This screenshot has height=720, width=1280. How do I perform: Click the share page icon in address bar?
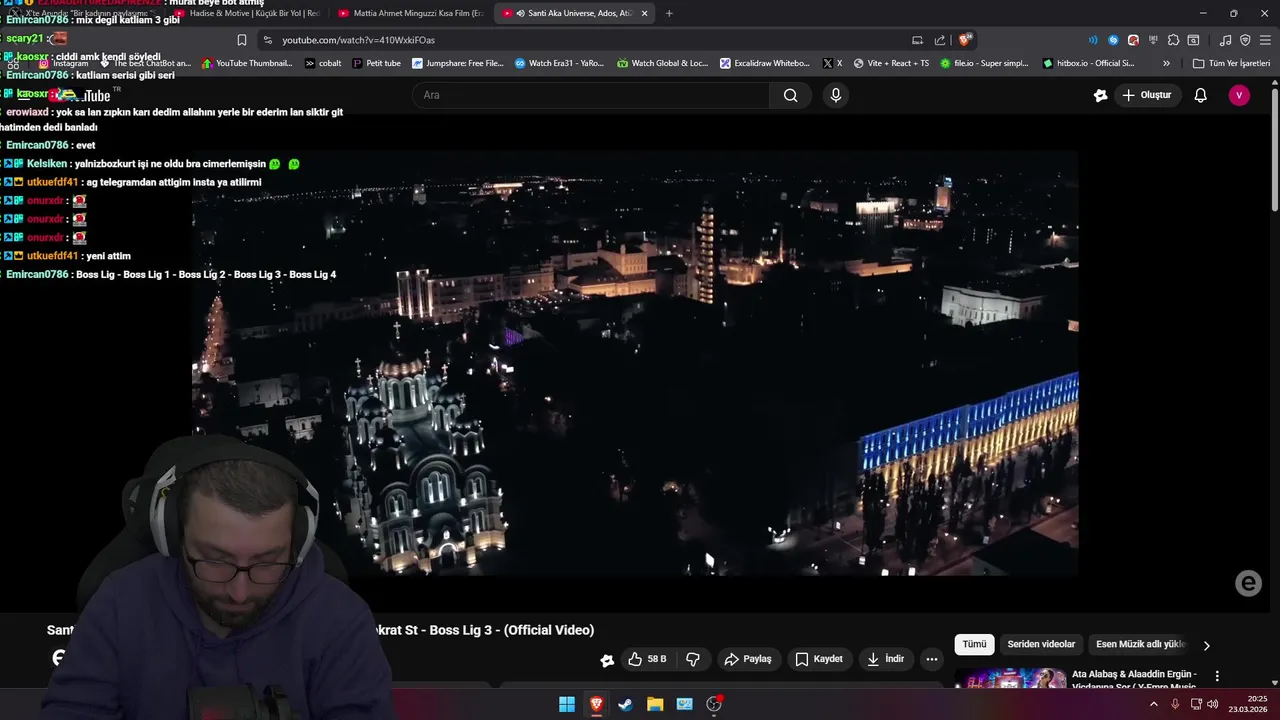coord(940,40)
